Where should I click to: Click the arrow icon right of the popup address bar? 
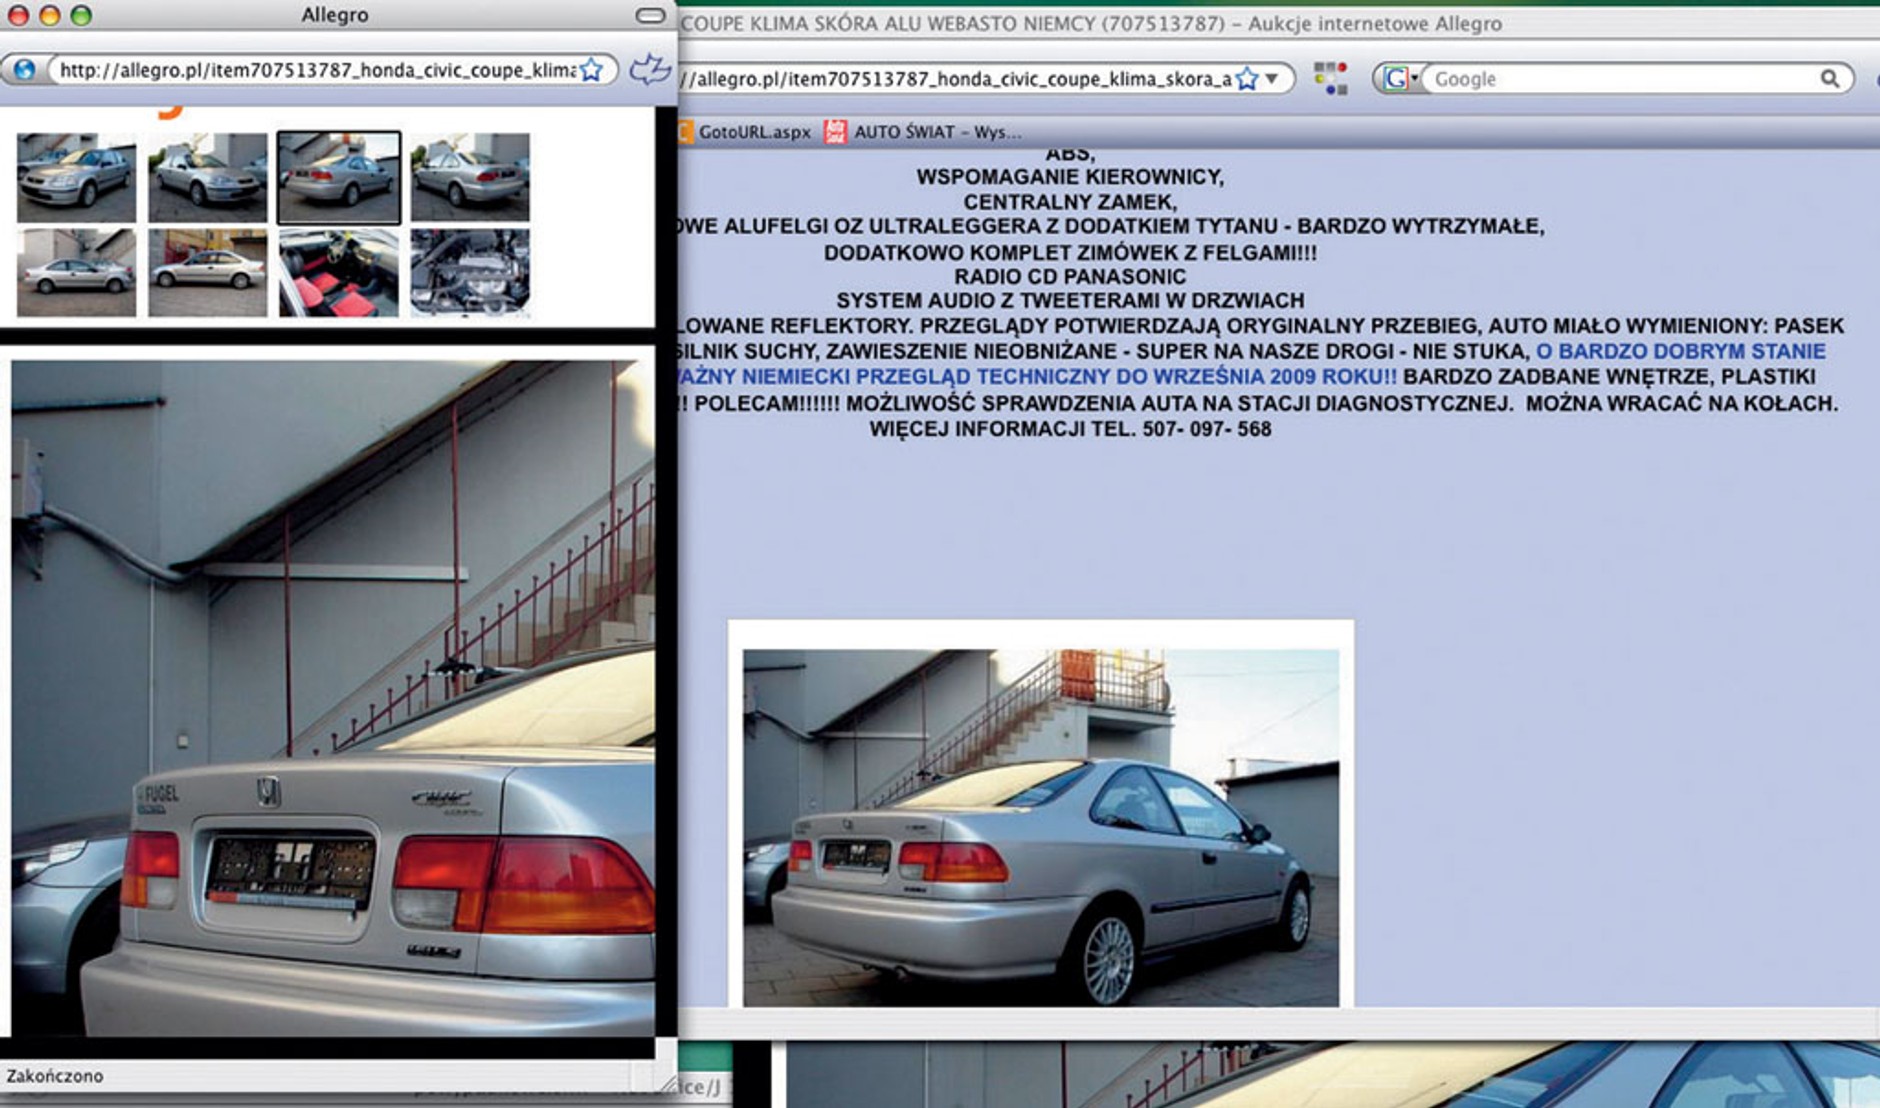coord(650,70)
